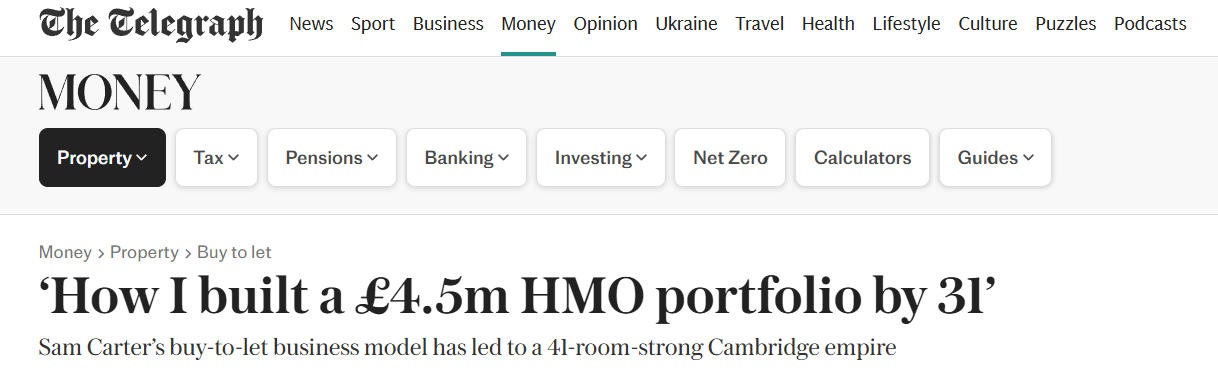1218x387 pixels.
Task: Open the Guides dropdown menu
Action: click(995, 158)
